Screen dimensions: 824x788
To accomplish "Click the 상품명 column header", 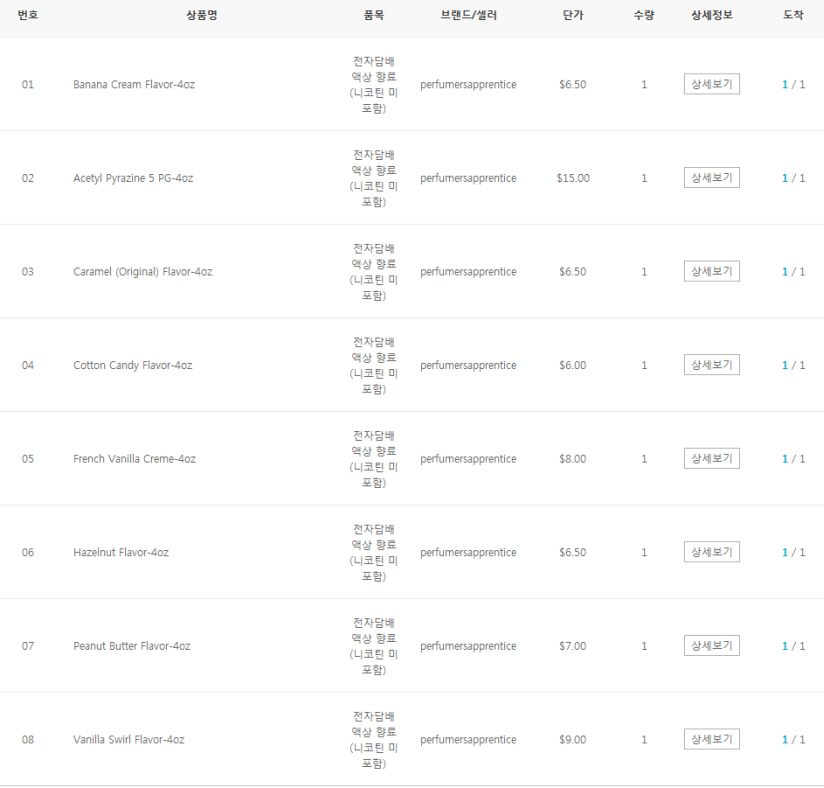I will click(x=201, y=16).
